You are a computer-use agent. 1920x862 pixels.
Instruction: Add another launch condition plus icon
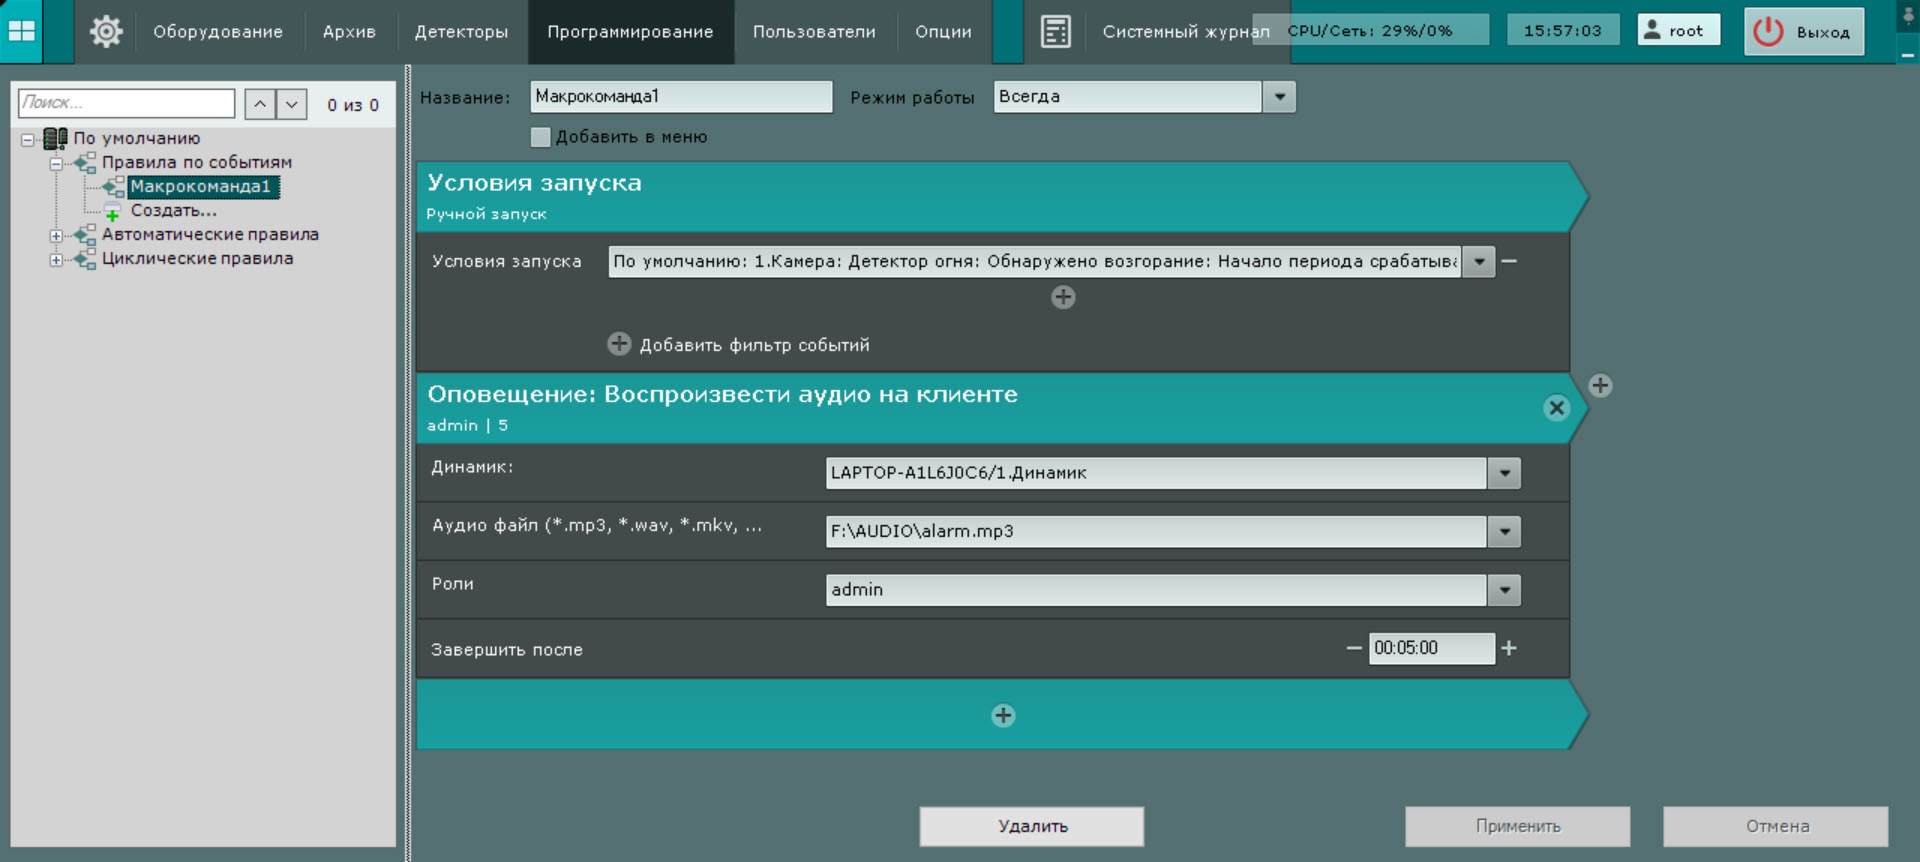pos(1063,297)
